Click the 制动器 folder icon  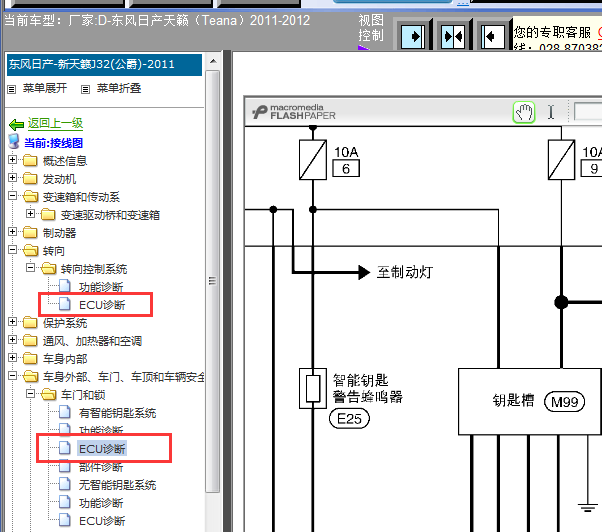pyautogui.click(x=30, y=233)
